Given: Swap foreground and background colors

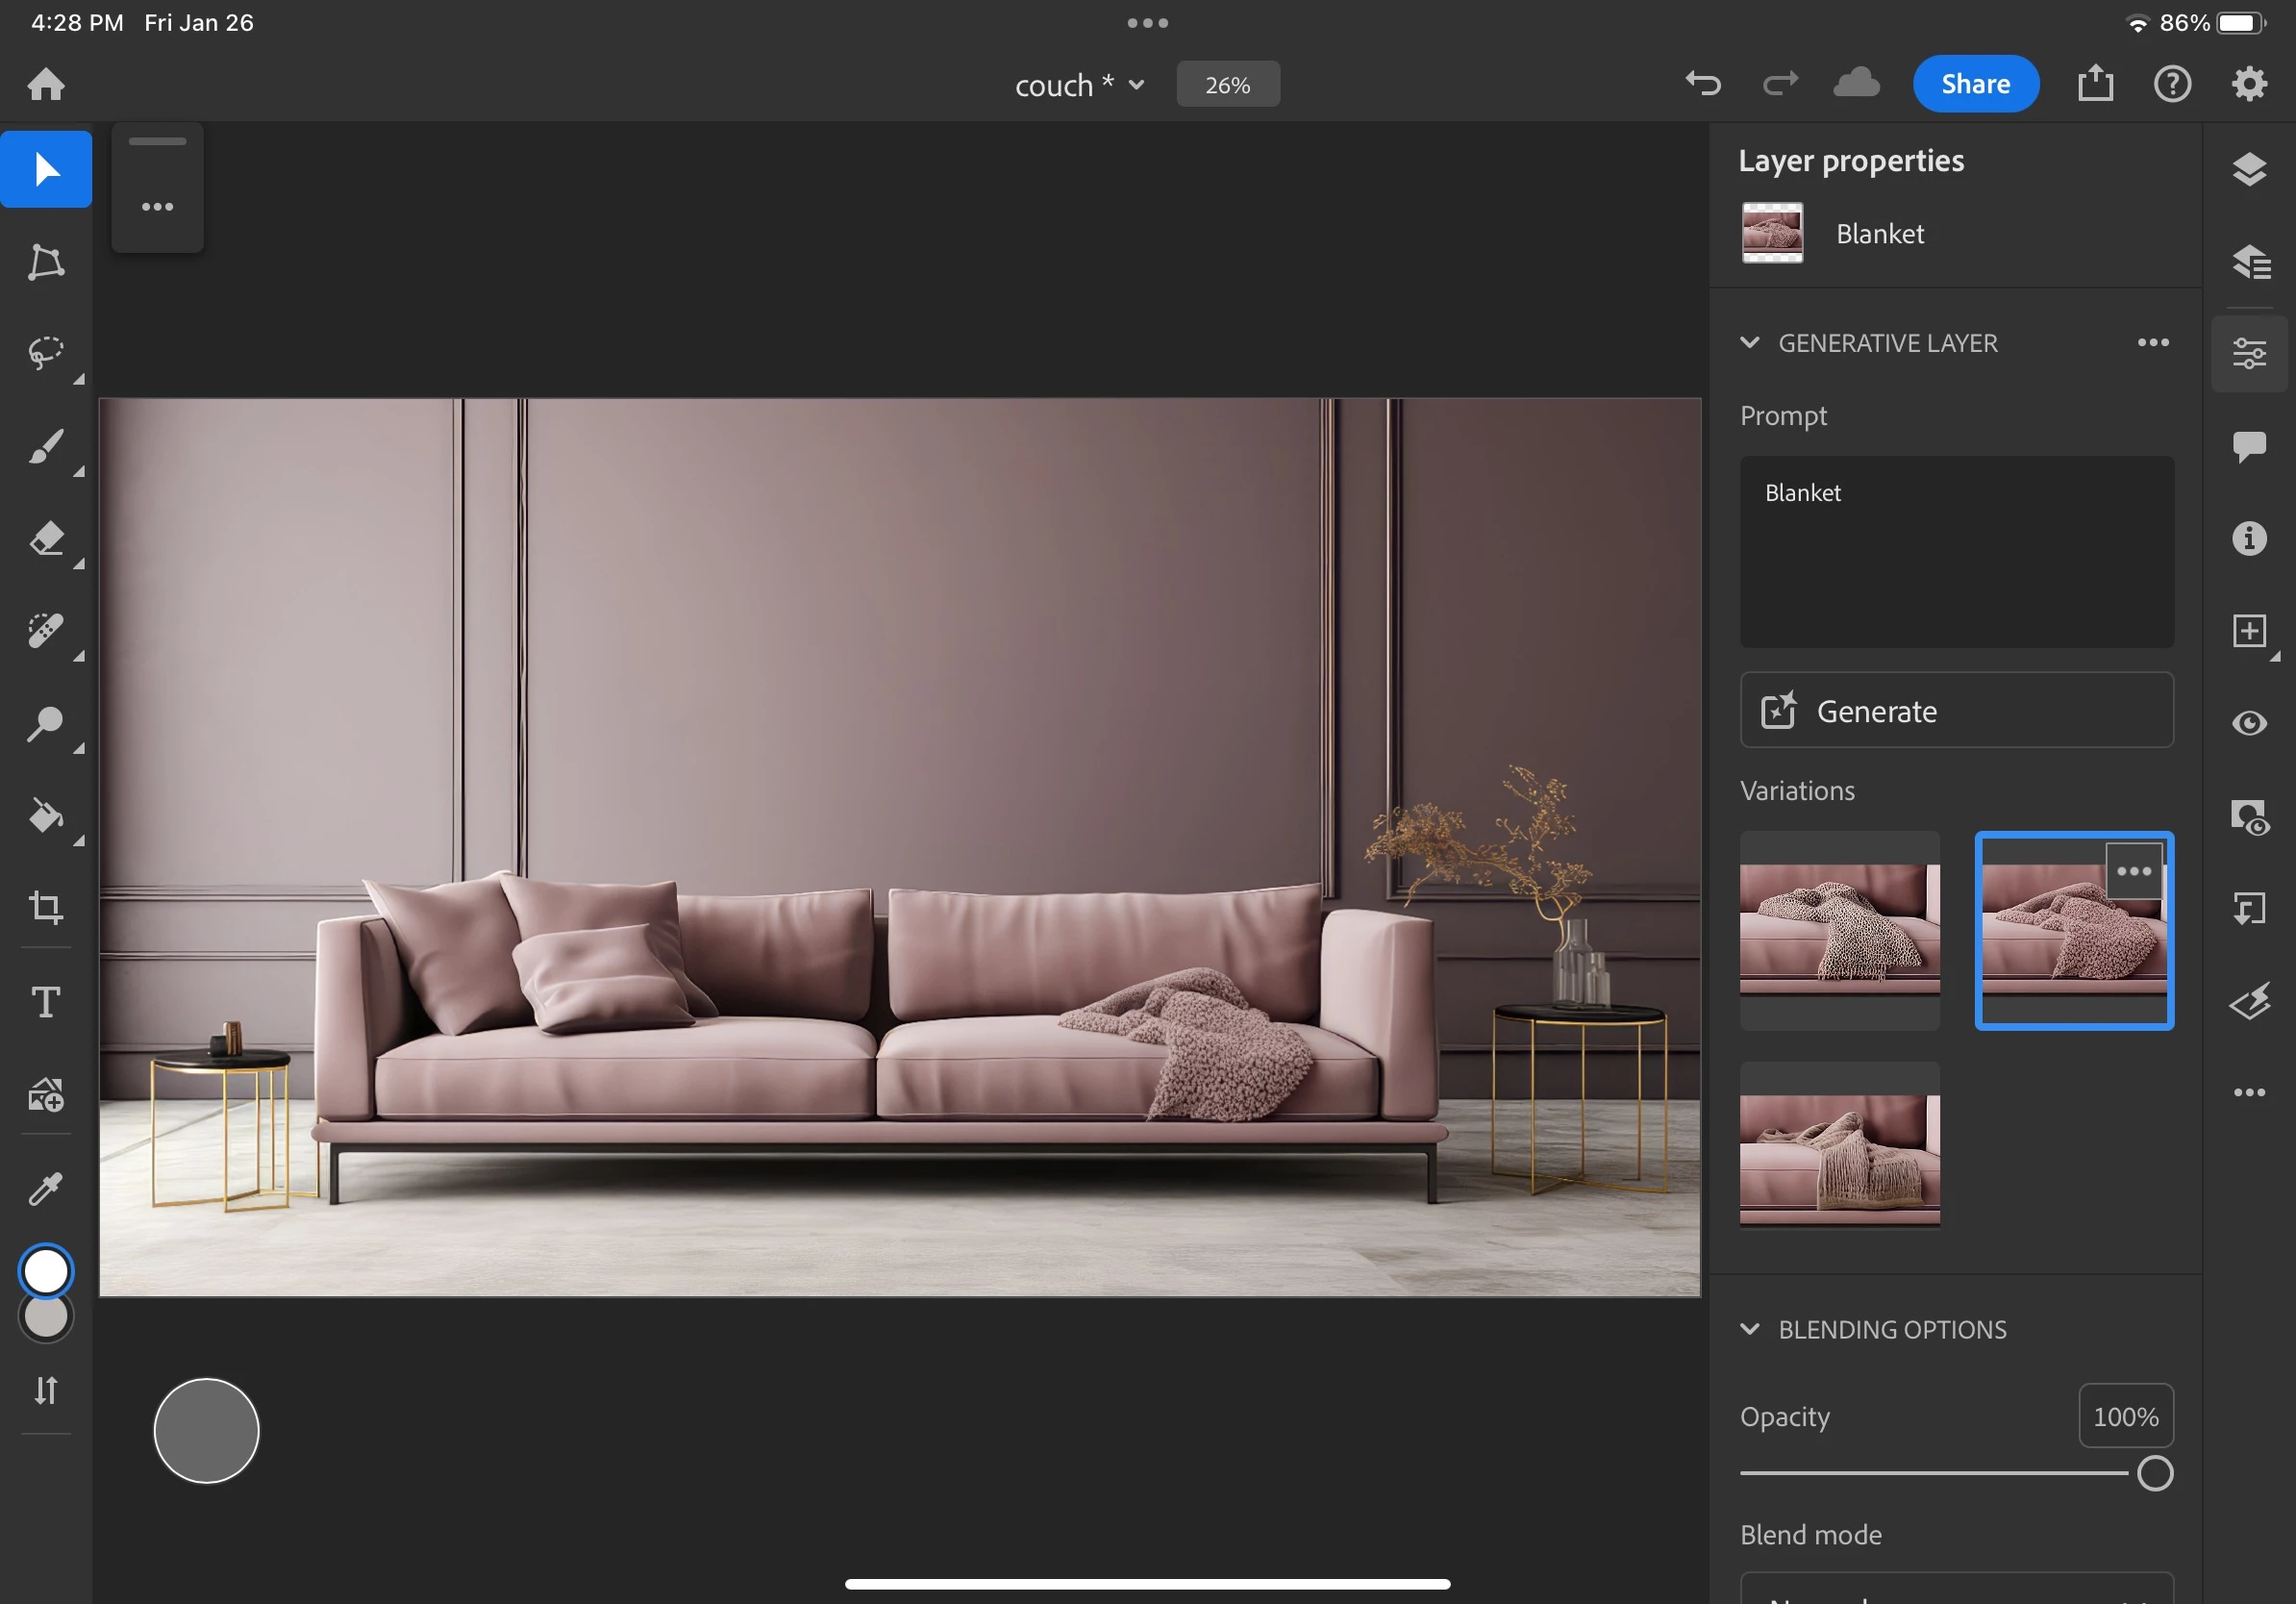Looking at the screenshot, I should (45, 1390).
